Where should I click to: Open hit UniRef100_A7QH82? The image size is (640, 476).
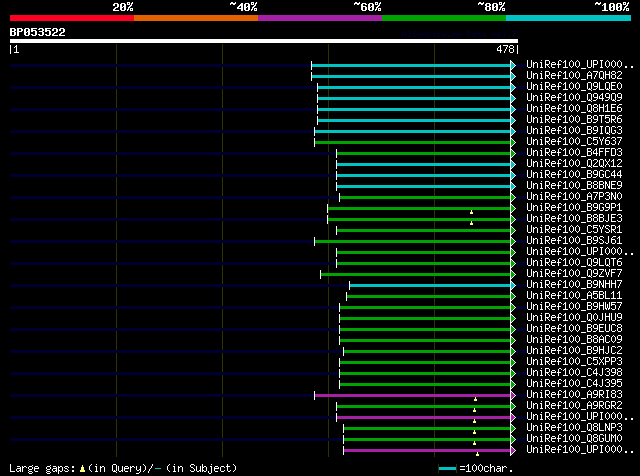(x=574, y=76)
